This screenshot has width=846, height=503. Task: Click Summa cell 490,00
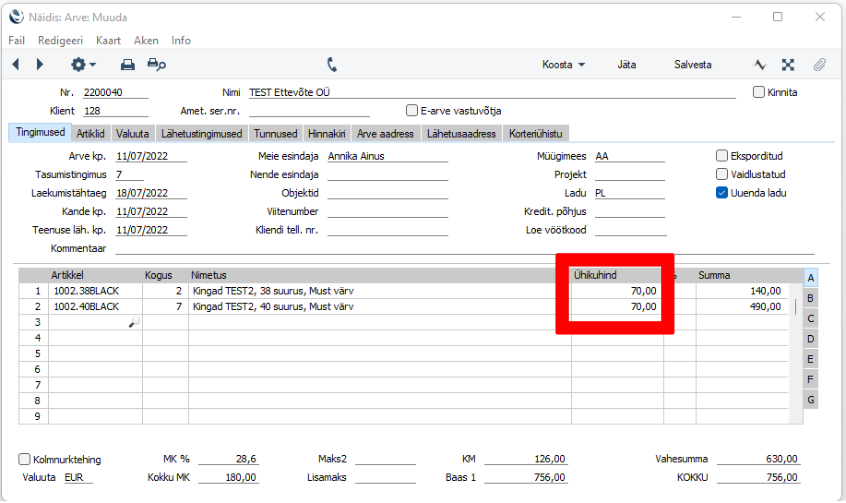point(742,307)
